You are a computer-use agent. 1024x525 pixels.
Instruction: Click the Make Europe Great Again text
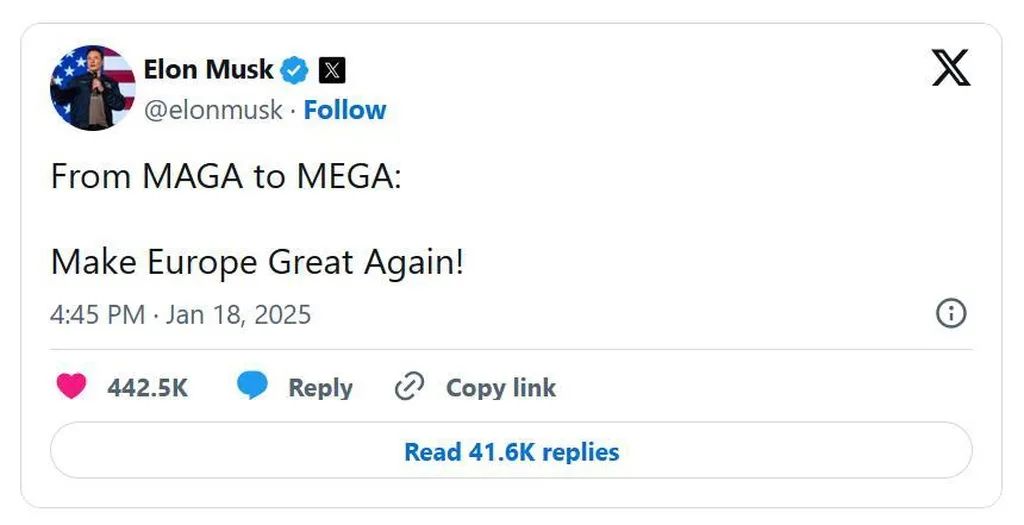tap(257, 263)
